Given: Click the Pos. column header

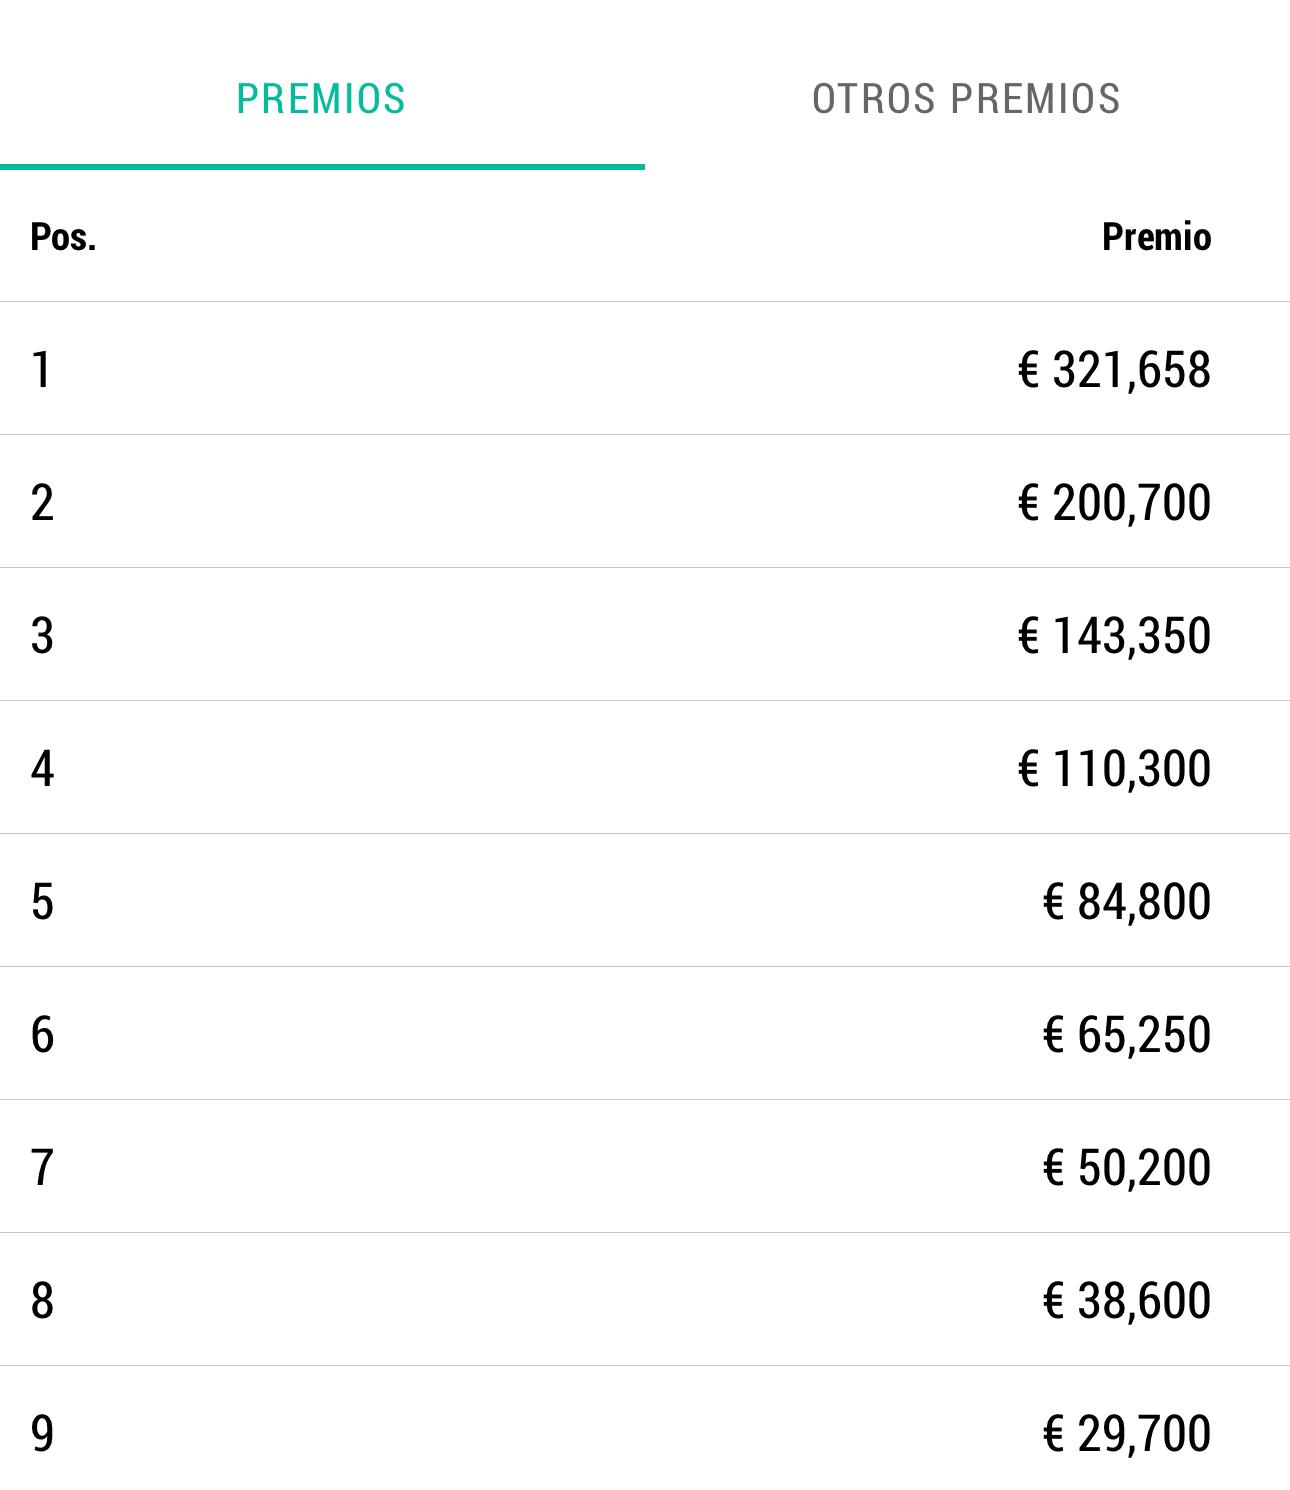Looking at the screenshot, I should [63, 237].
